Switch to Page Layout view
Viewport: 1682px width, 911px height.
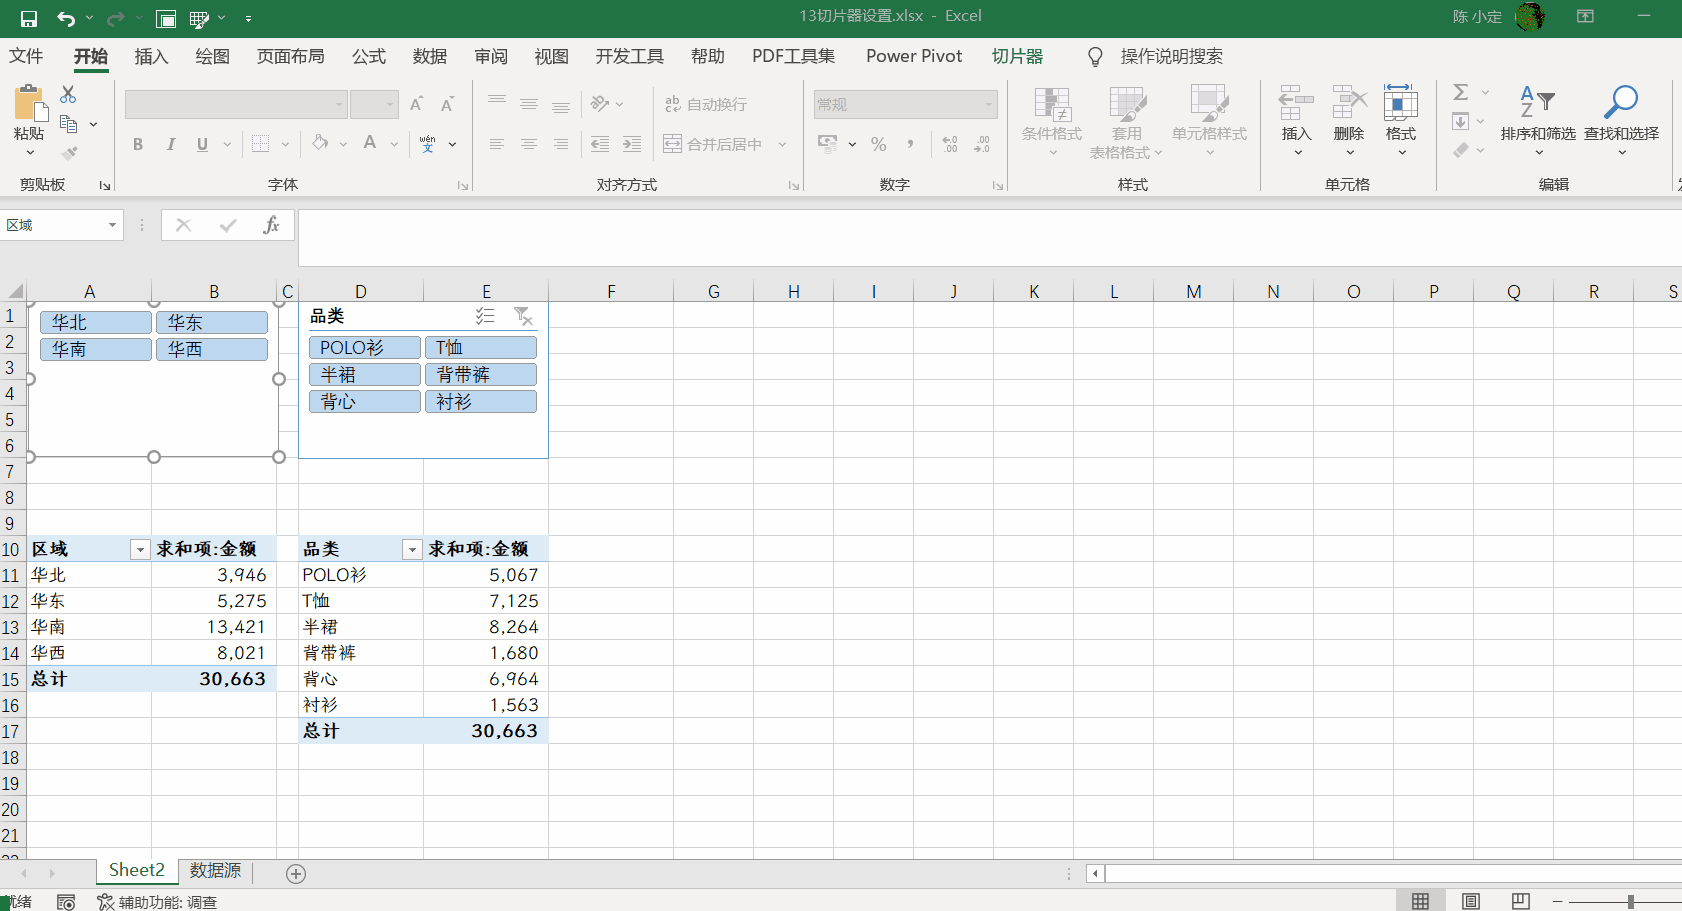pyautogui.click(x=1470, y=901)
